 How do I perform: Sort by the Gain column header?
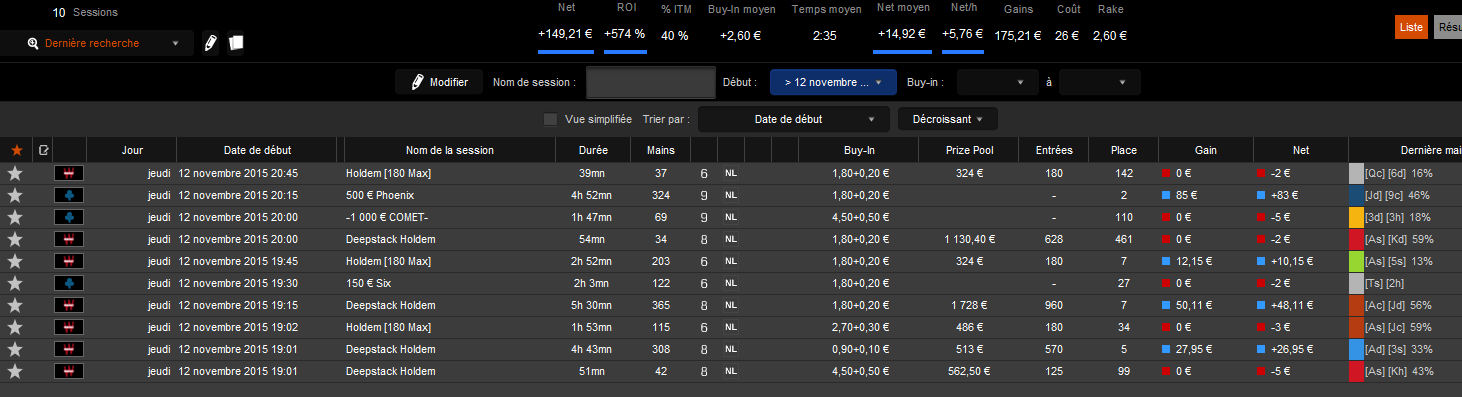[1205, 150]
